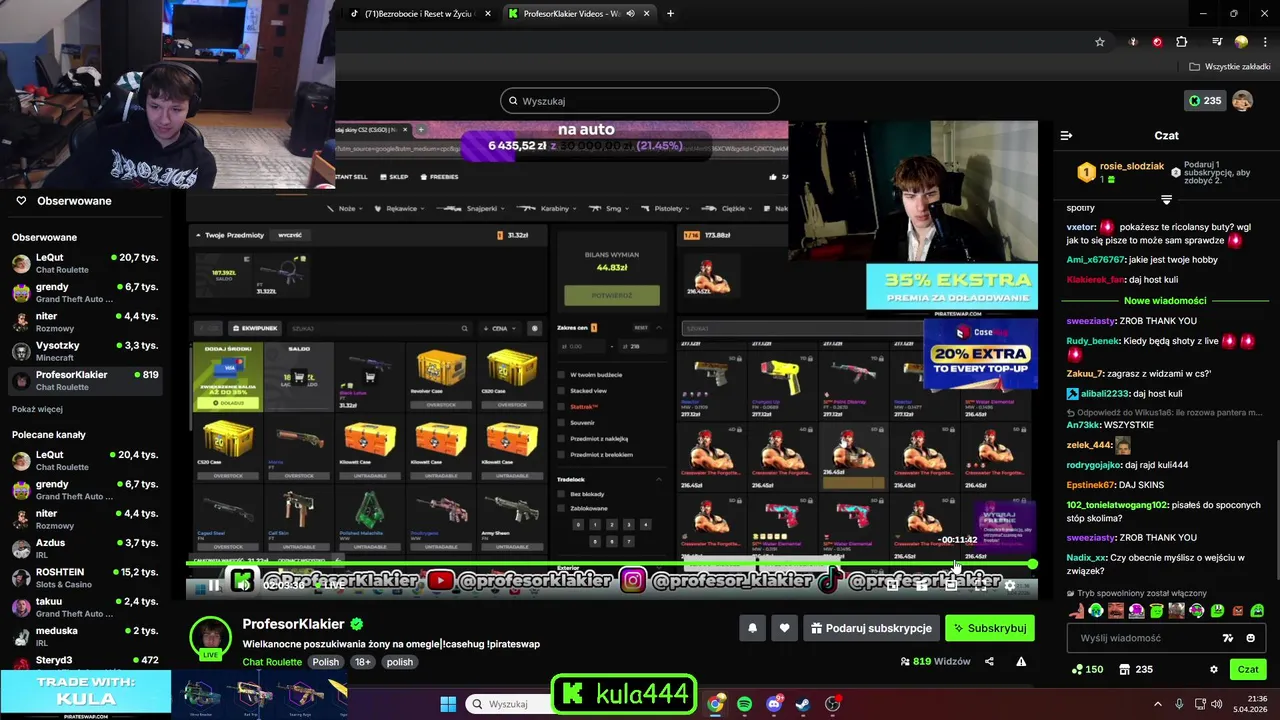Open Vysotzky Minecraft channel in sidebar

[x=85, y=351]
